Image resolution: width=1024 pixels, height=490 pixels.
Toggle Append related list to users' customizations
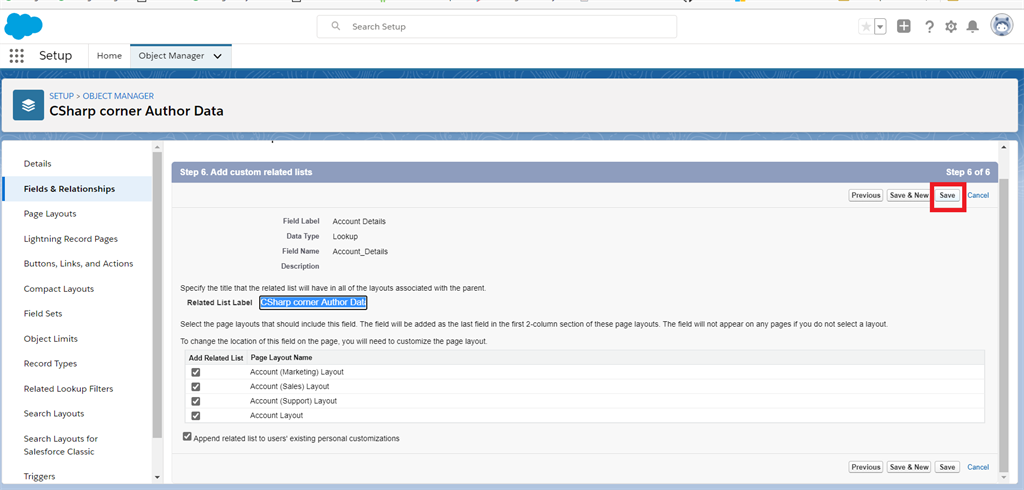pyautogui.click(x=187, y=437)
